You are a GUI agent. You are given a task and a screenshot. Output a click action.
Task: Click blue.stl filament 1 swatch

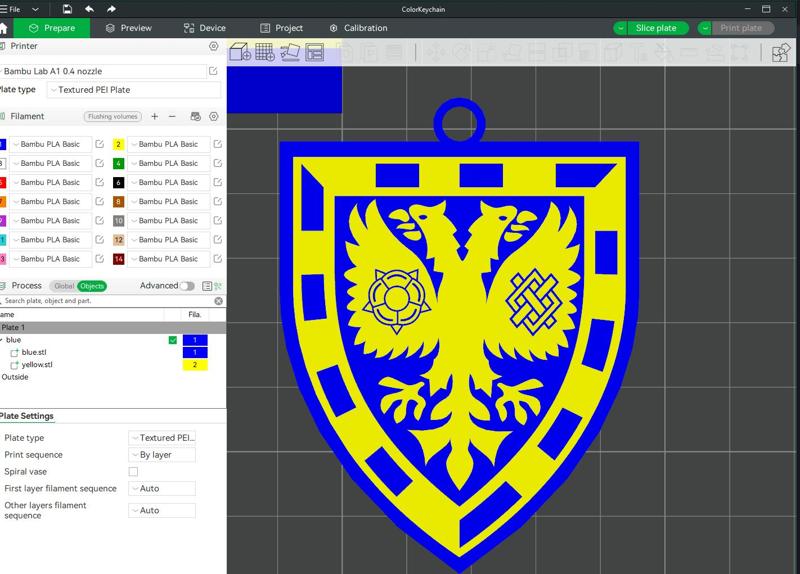(195, 352)
